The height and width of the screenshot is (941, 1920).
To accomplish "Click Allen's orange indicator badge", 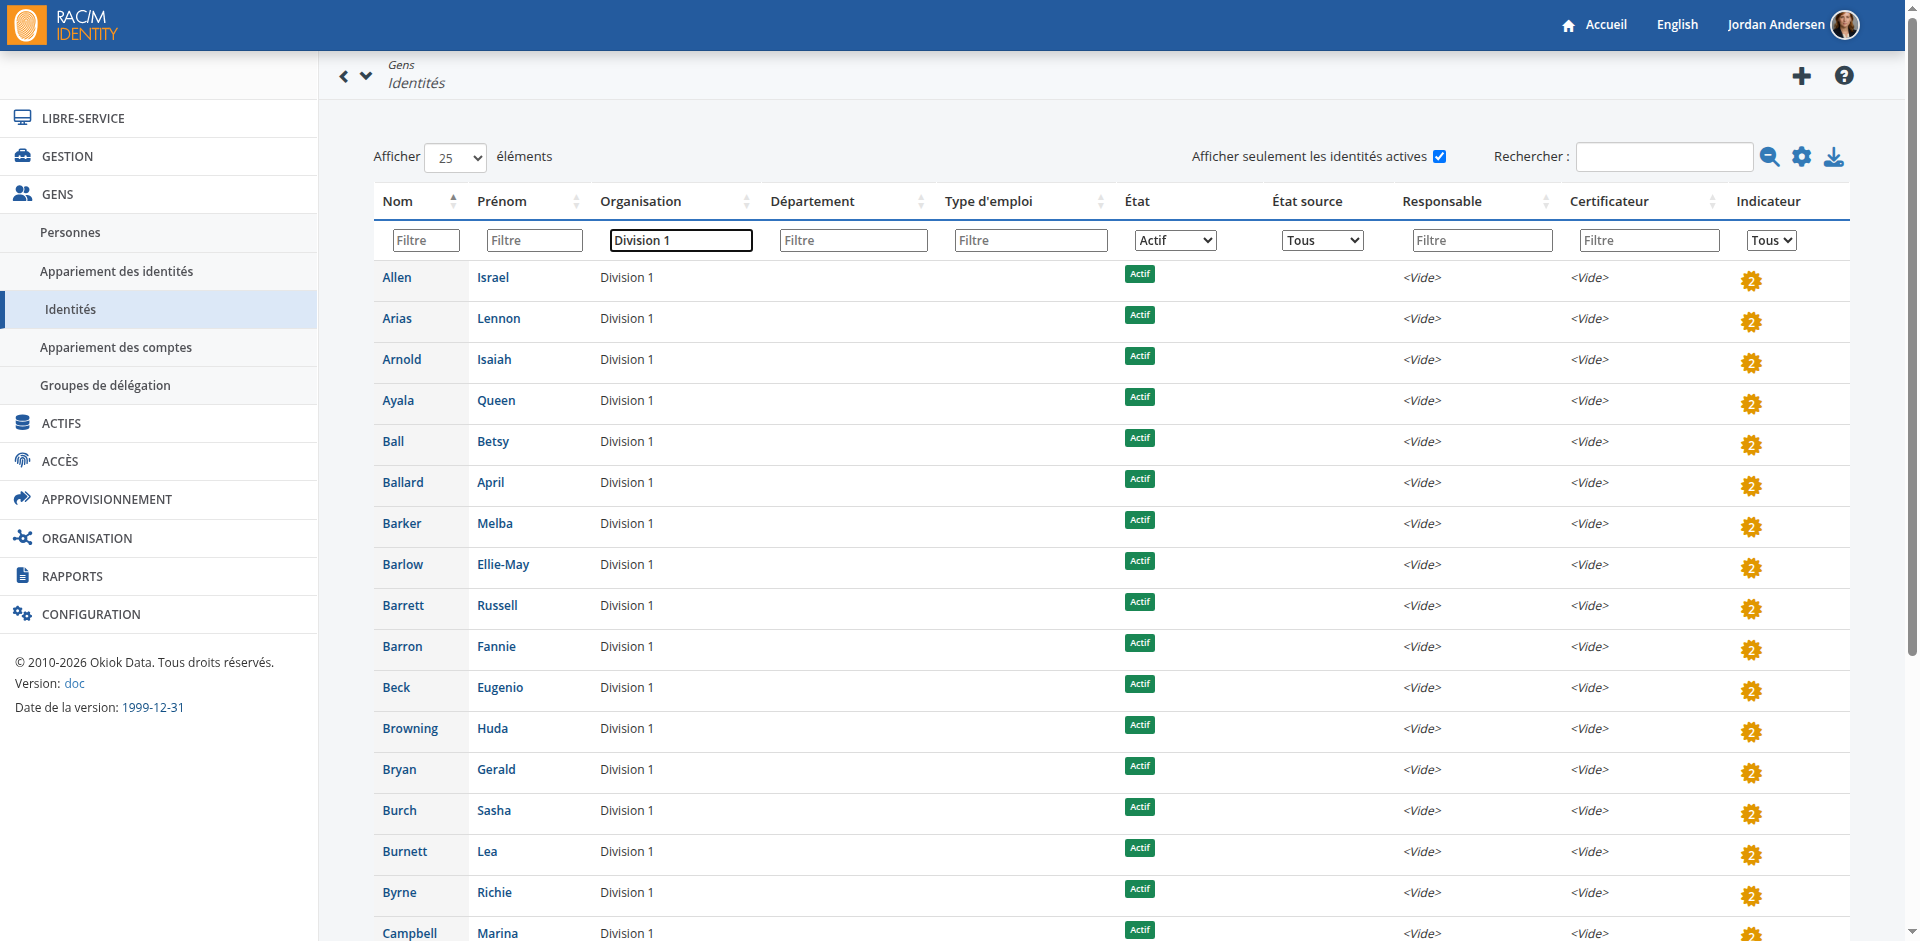I will click(1751, 281).
